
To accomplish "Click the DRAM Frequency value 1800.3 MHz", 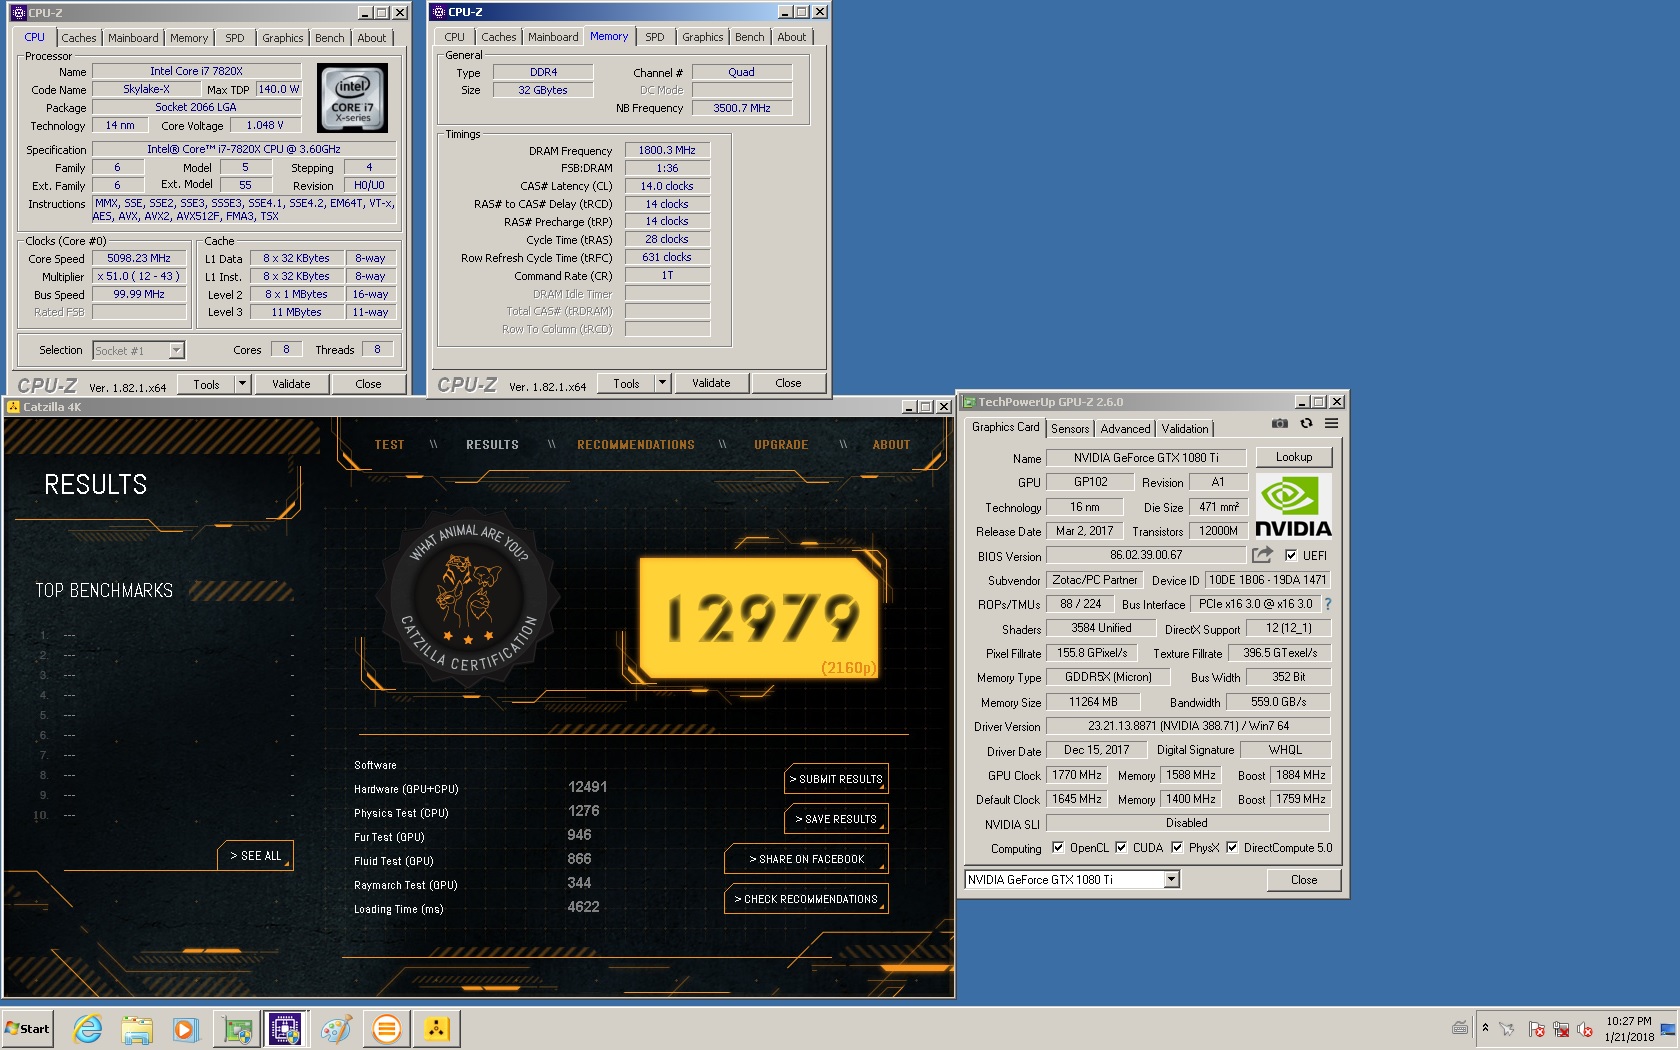I will click(x=667, y=150).
